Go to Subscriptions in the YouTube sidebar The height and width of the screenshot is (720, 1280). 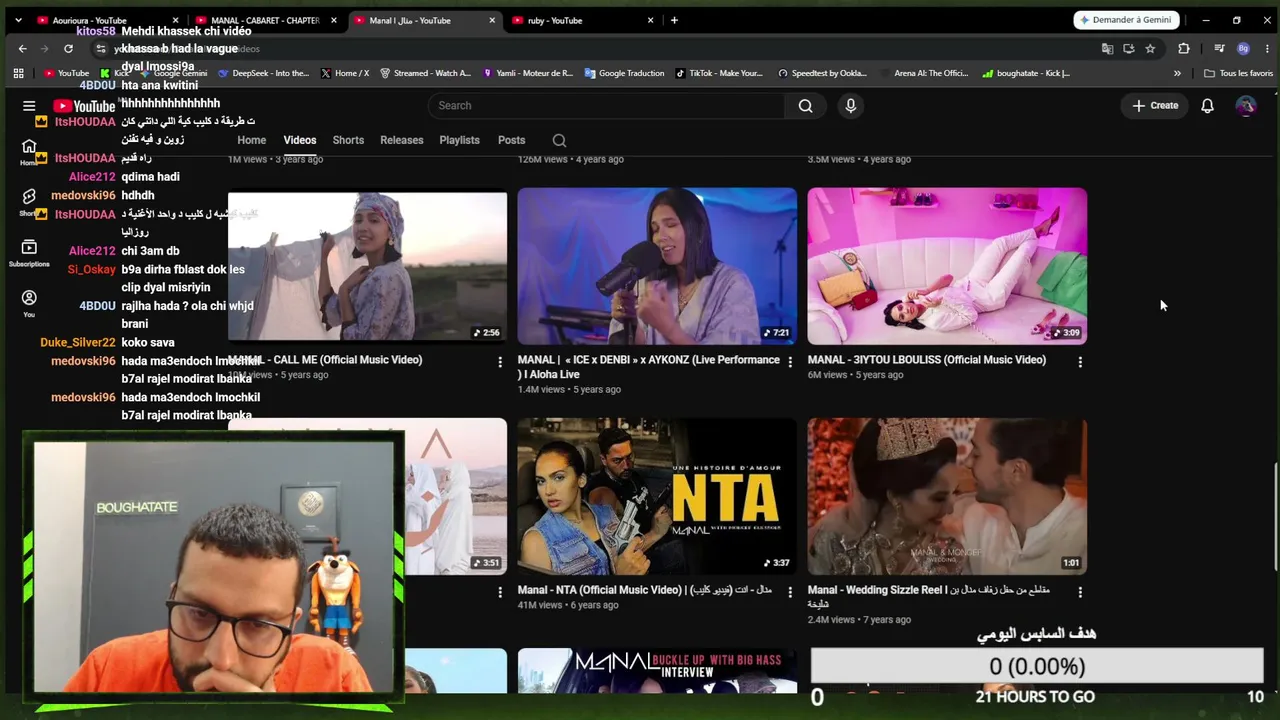pos(29,253)
